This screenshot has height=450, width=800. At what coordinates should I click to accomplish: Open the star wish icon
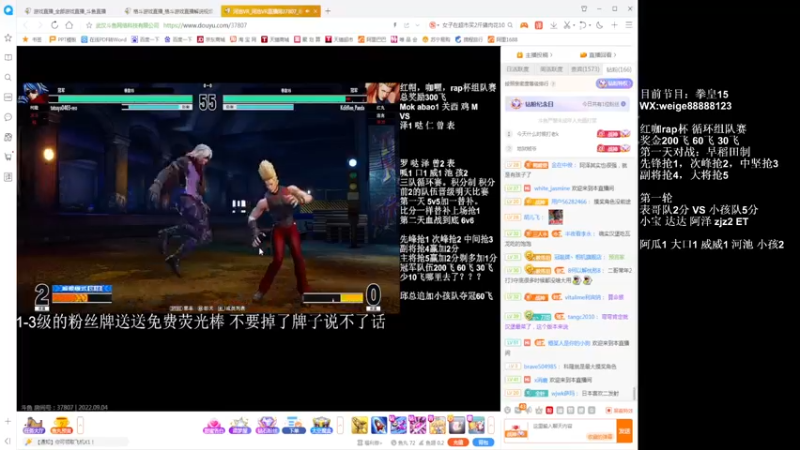(240, 425)
